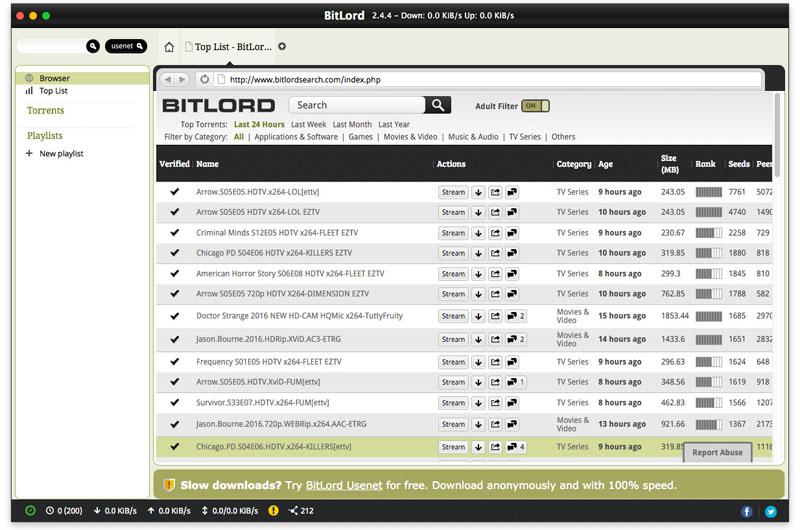800x530 pixels.
Task: Download Jason.Bourne.2016.HDRip.XViD.AC3-ETRG arrow icon
Action: click(478, 339)
